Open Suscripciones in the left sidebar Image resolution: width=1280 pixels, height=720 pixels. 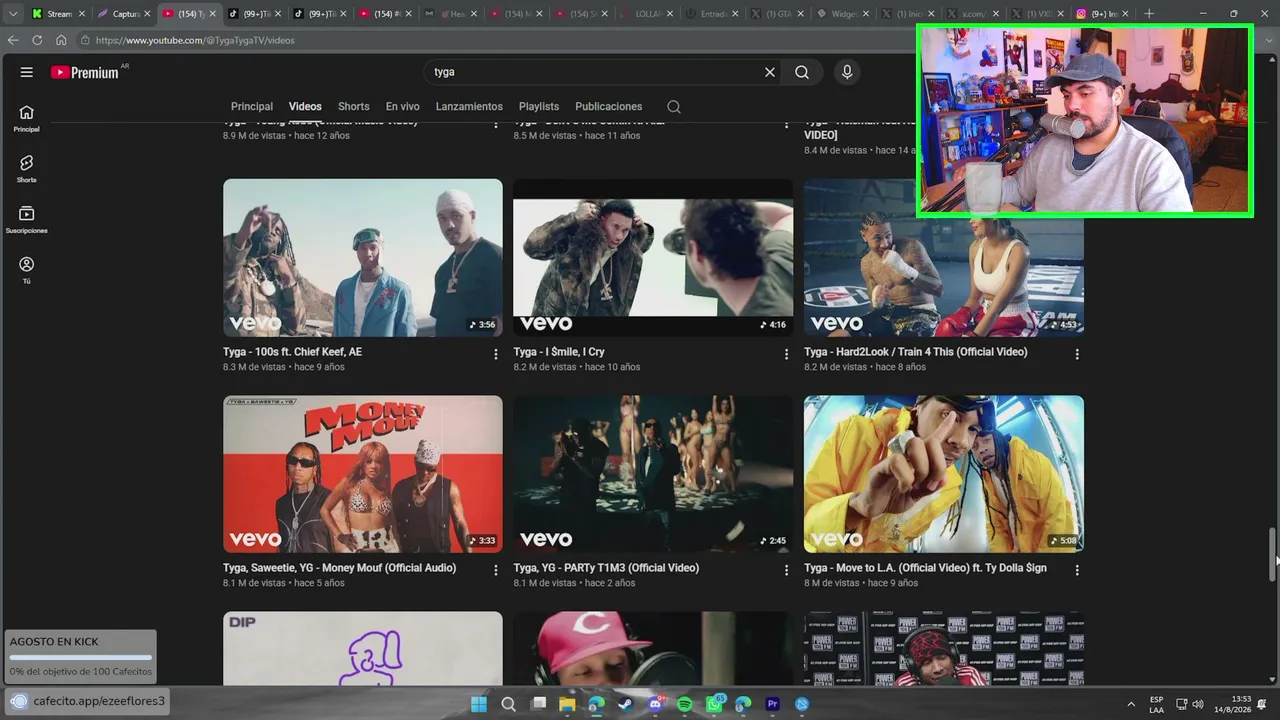pos(27,220)
